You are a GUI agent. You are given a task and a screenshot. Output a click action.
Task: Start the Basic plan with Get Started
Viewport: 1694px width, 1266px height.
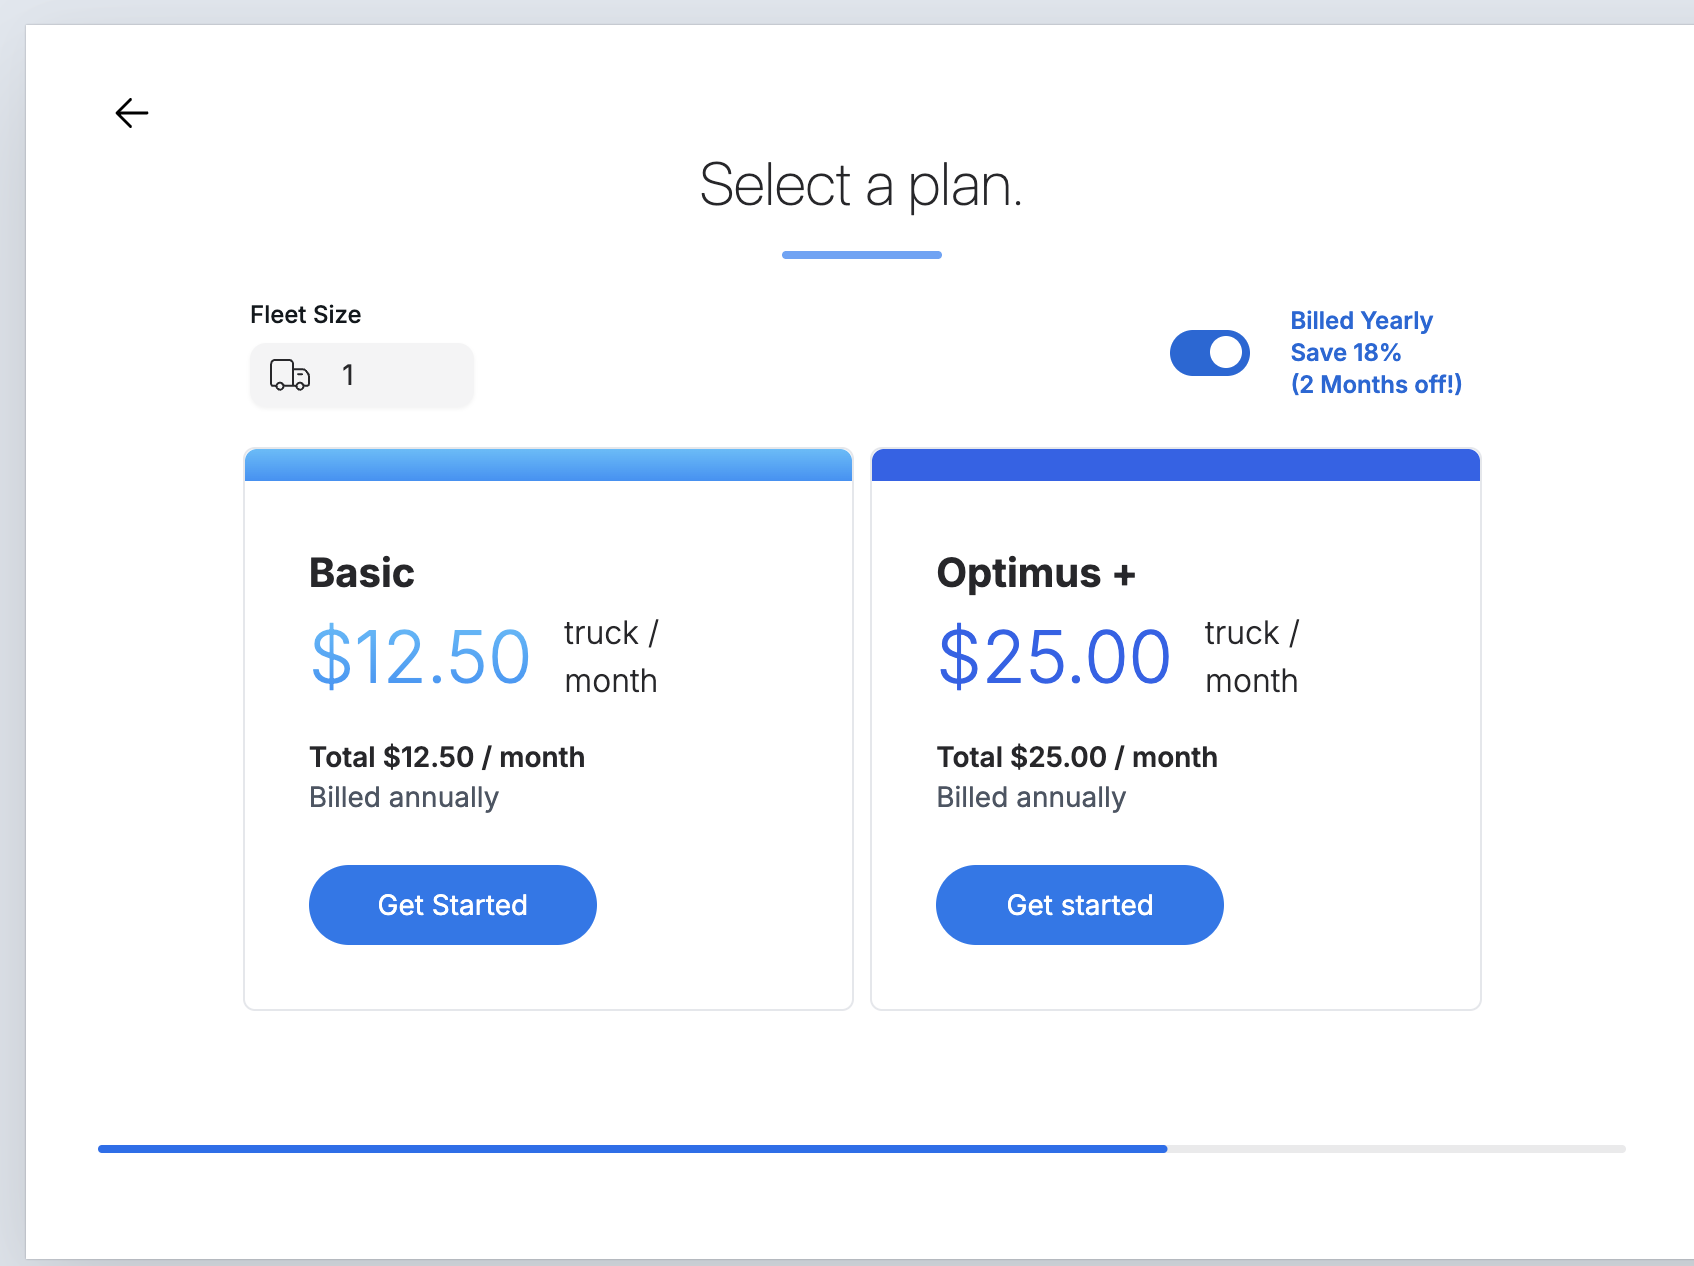[x=453, y=905]
